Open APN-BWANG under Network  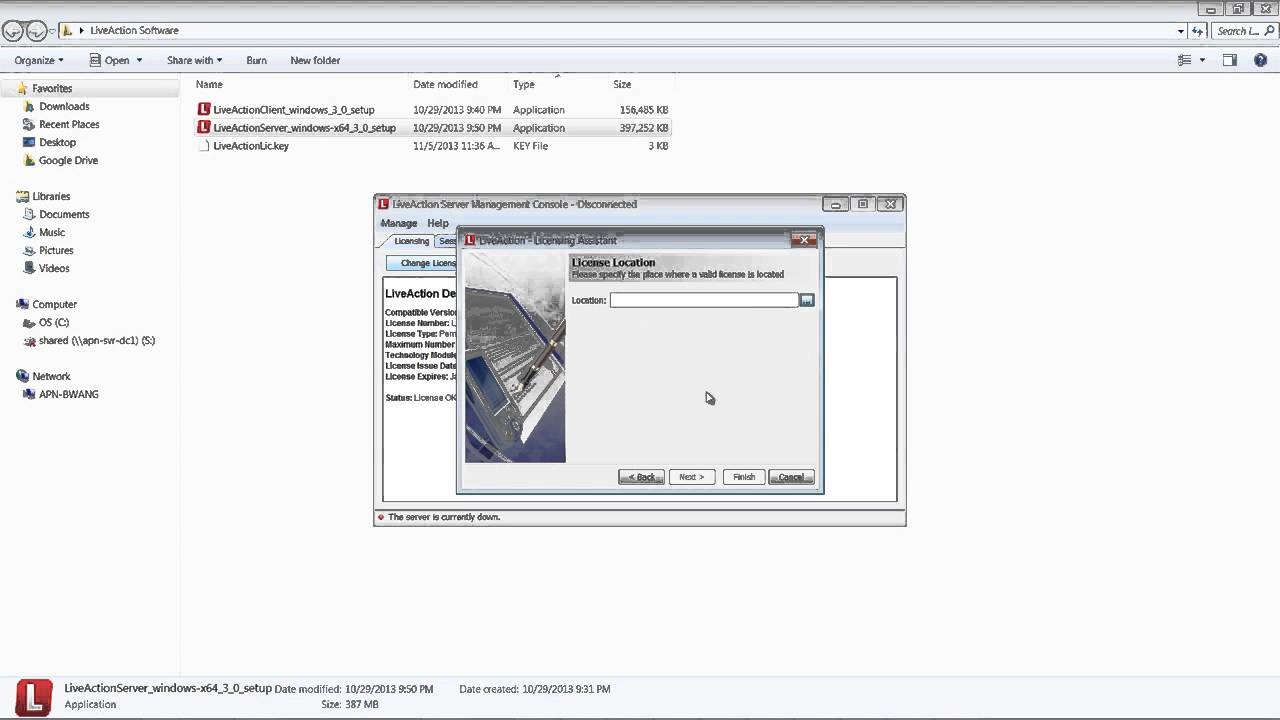click(69, 394)
